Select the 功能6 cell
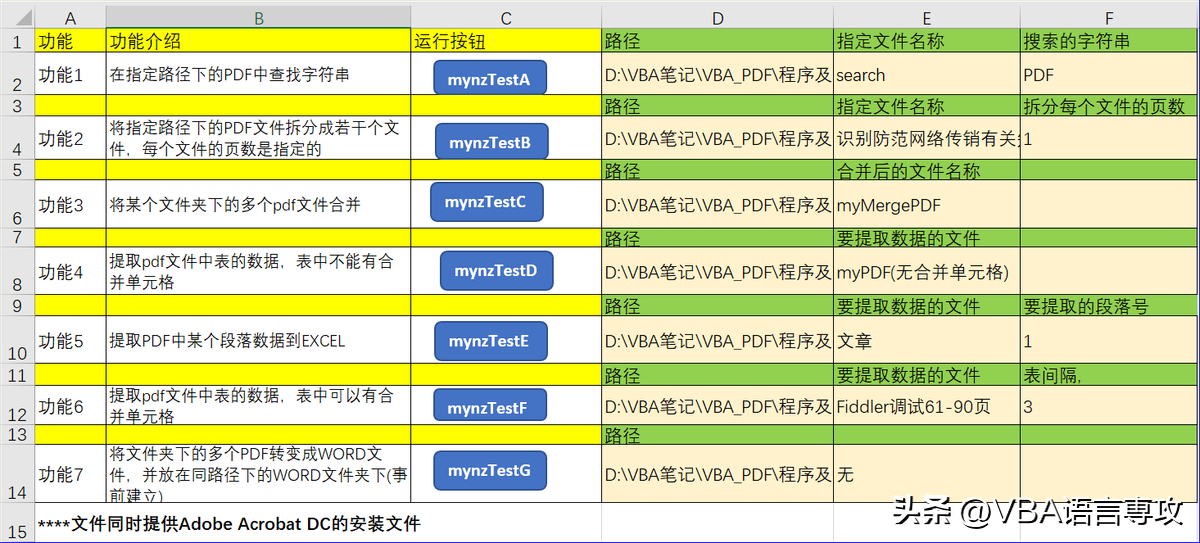Viewport: 1200px width, 543px height. click(70, 405)
